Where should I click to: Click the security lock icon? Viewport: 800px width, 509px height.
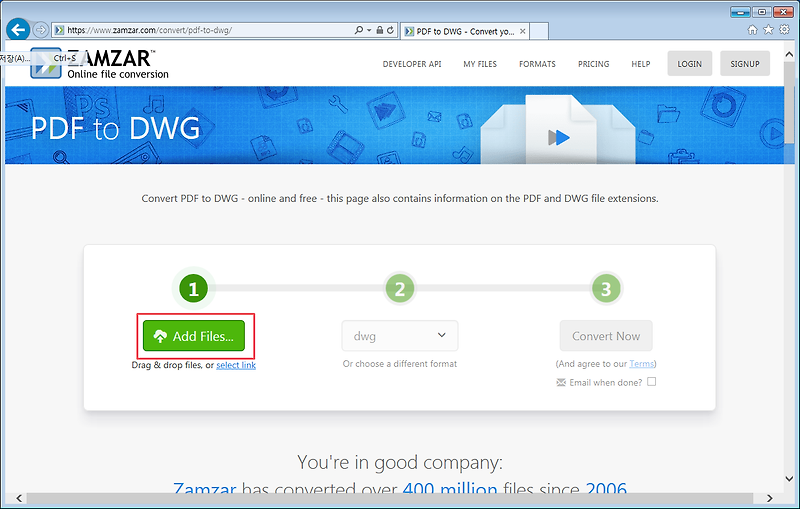380,30
